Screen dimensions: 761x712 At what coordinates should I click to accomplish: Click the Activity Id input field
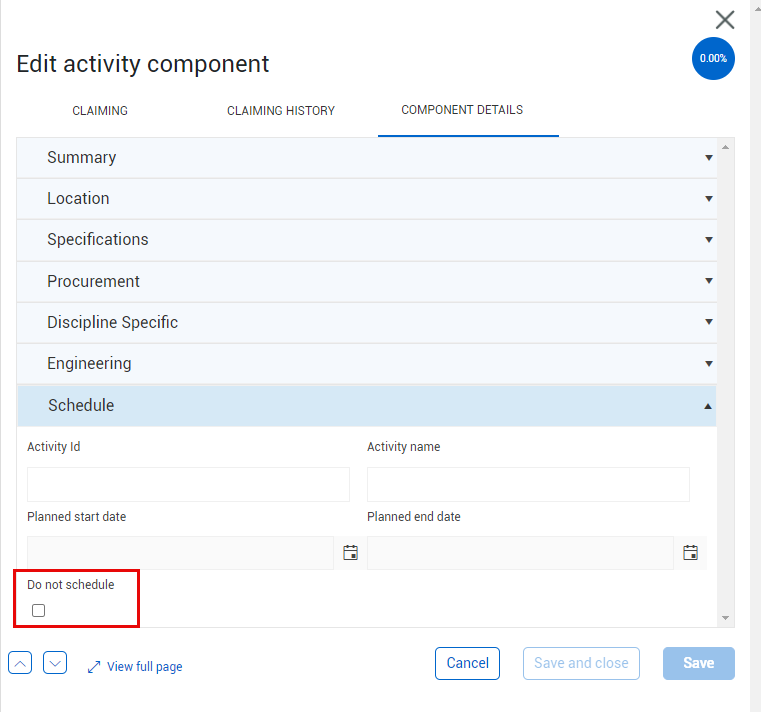pos(188,484)
